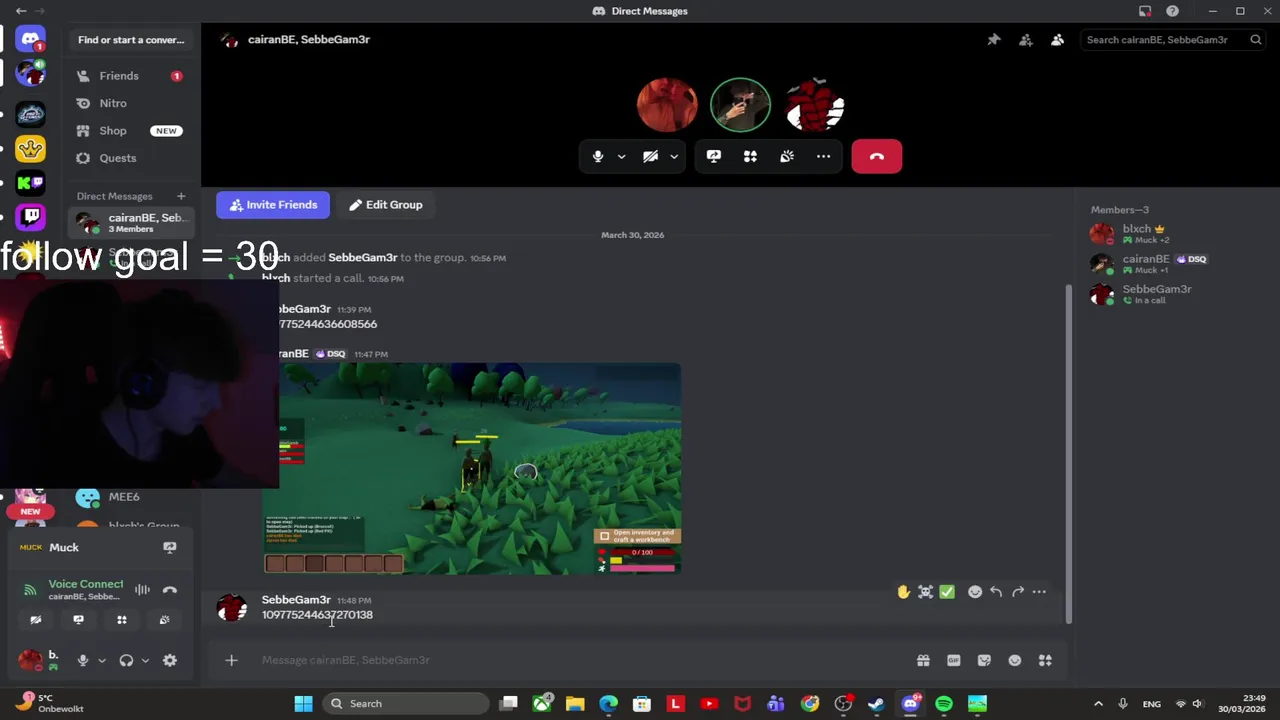The width and height of the screenshot is (1280, 720).
Task: Open the help icon in title bar
Action: (x=1172, y=11)
